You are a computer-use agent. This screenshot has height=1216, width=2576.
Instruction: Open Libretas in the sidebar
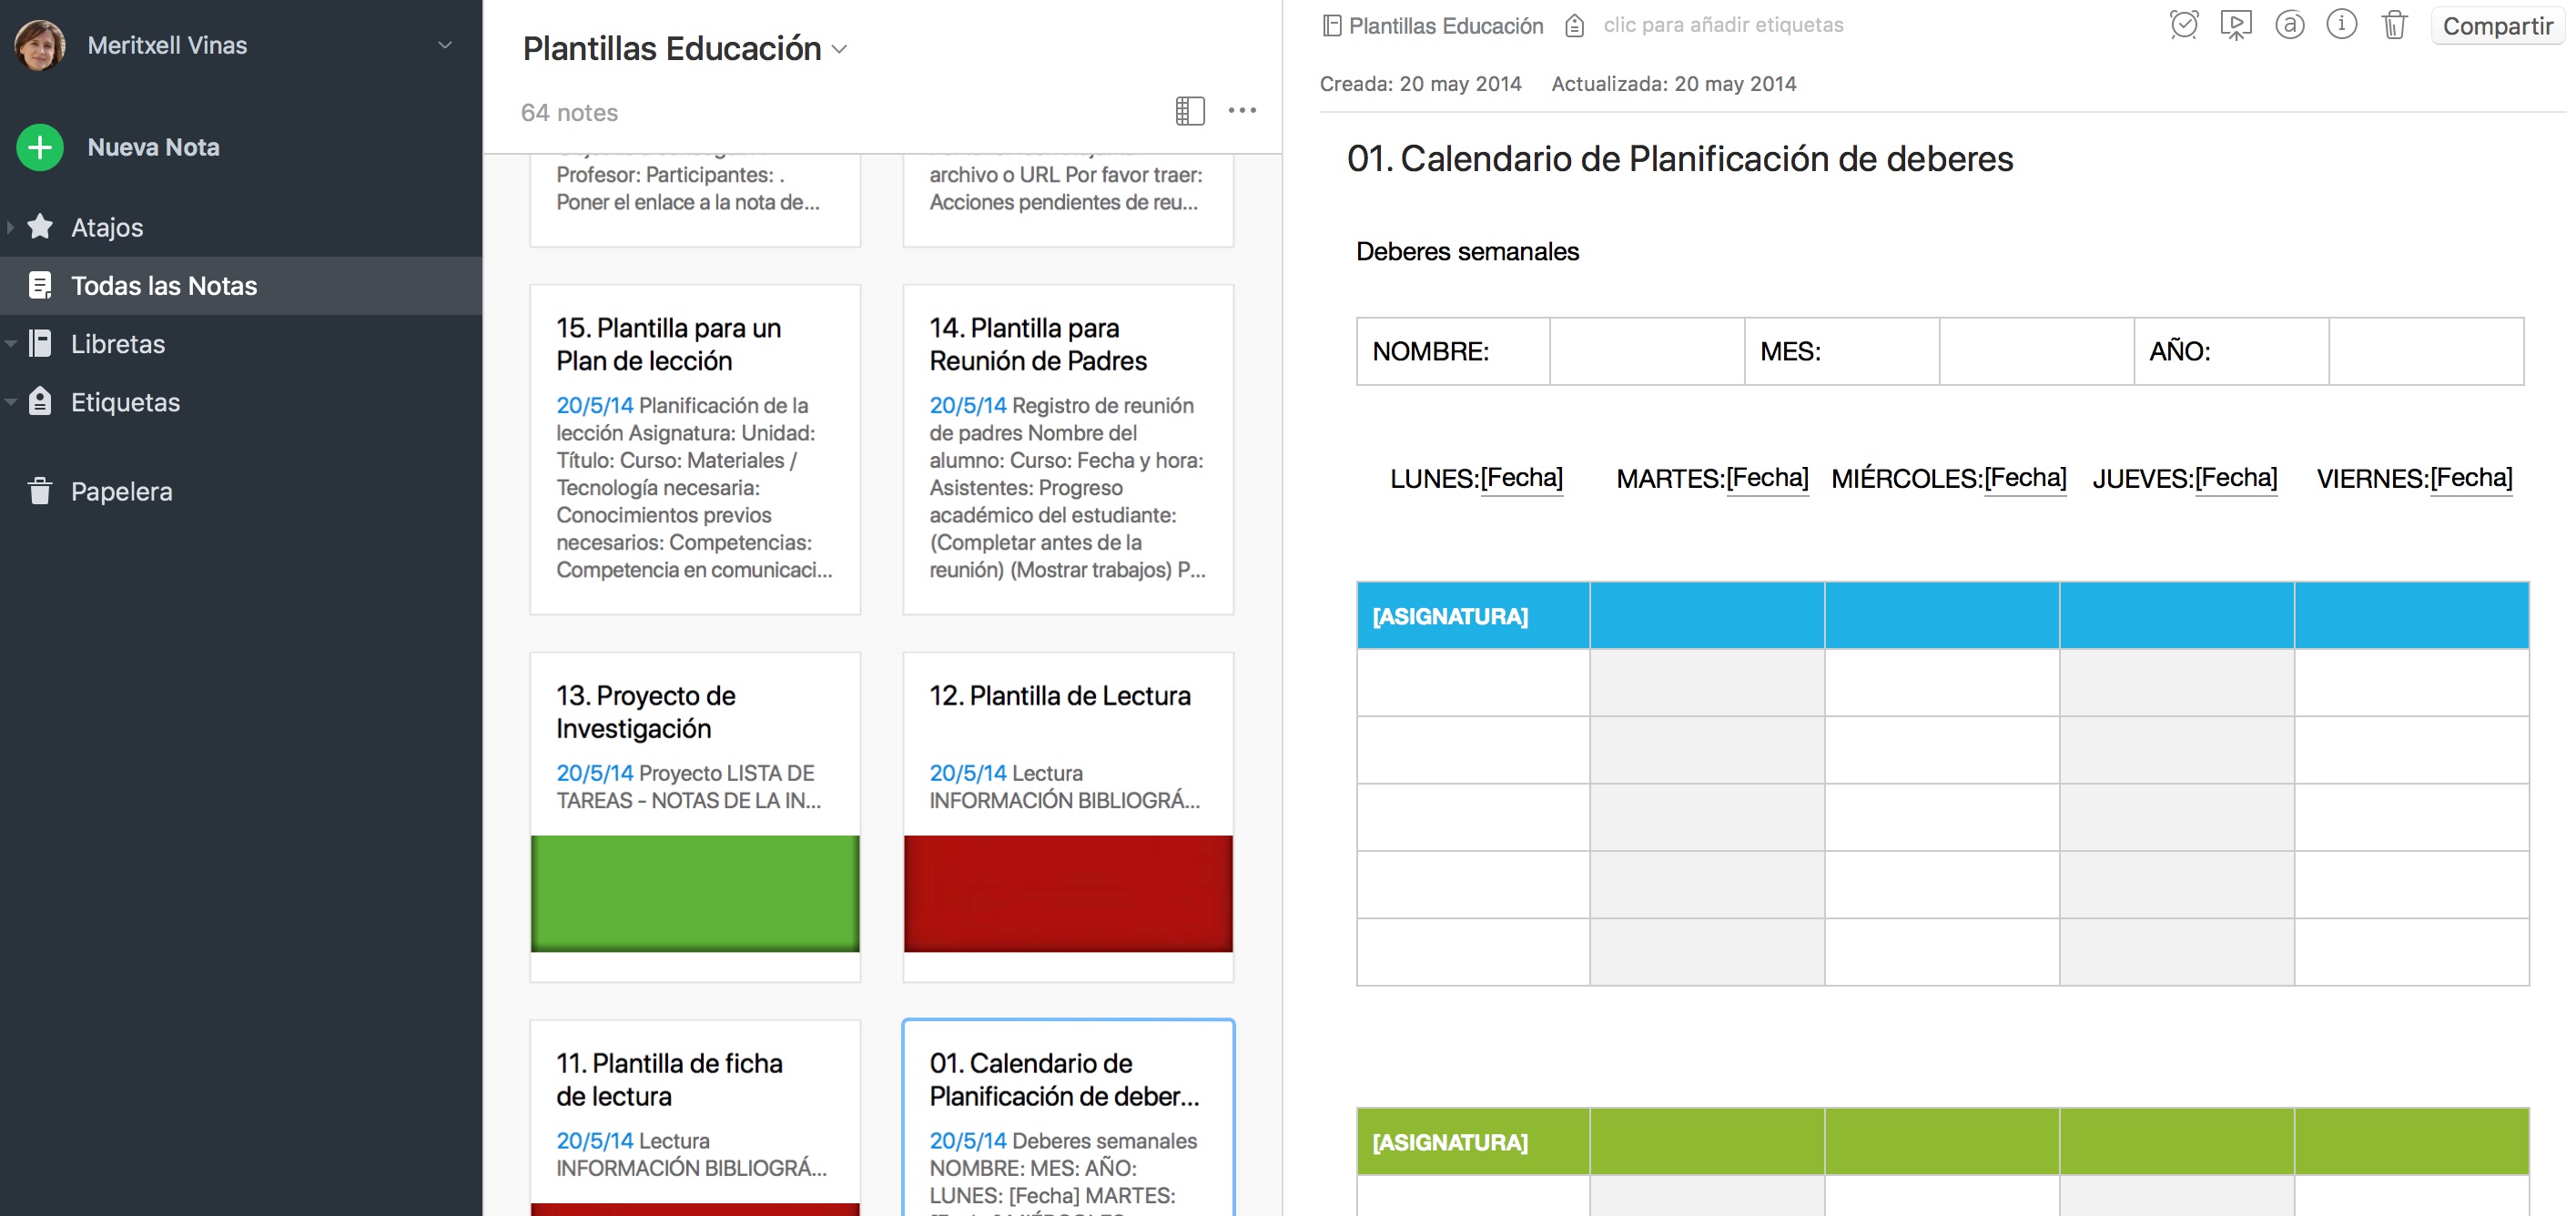click(x=241, y=344)
